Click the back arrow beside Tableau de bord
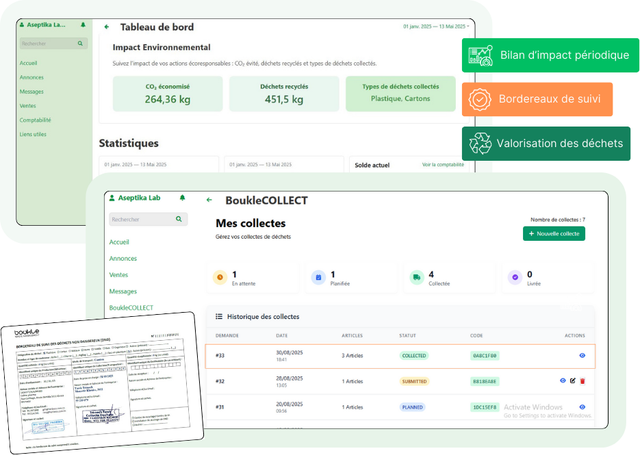This screenshot has height=455, width=640. [x=107, y=27]
